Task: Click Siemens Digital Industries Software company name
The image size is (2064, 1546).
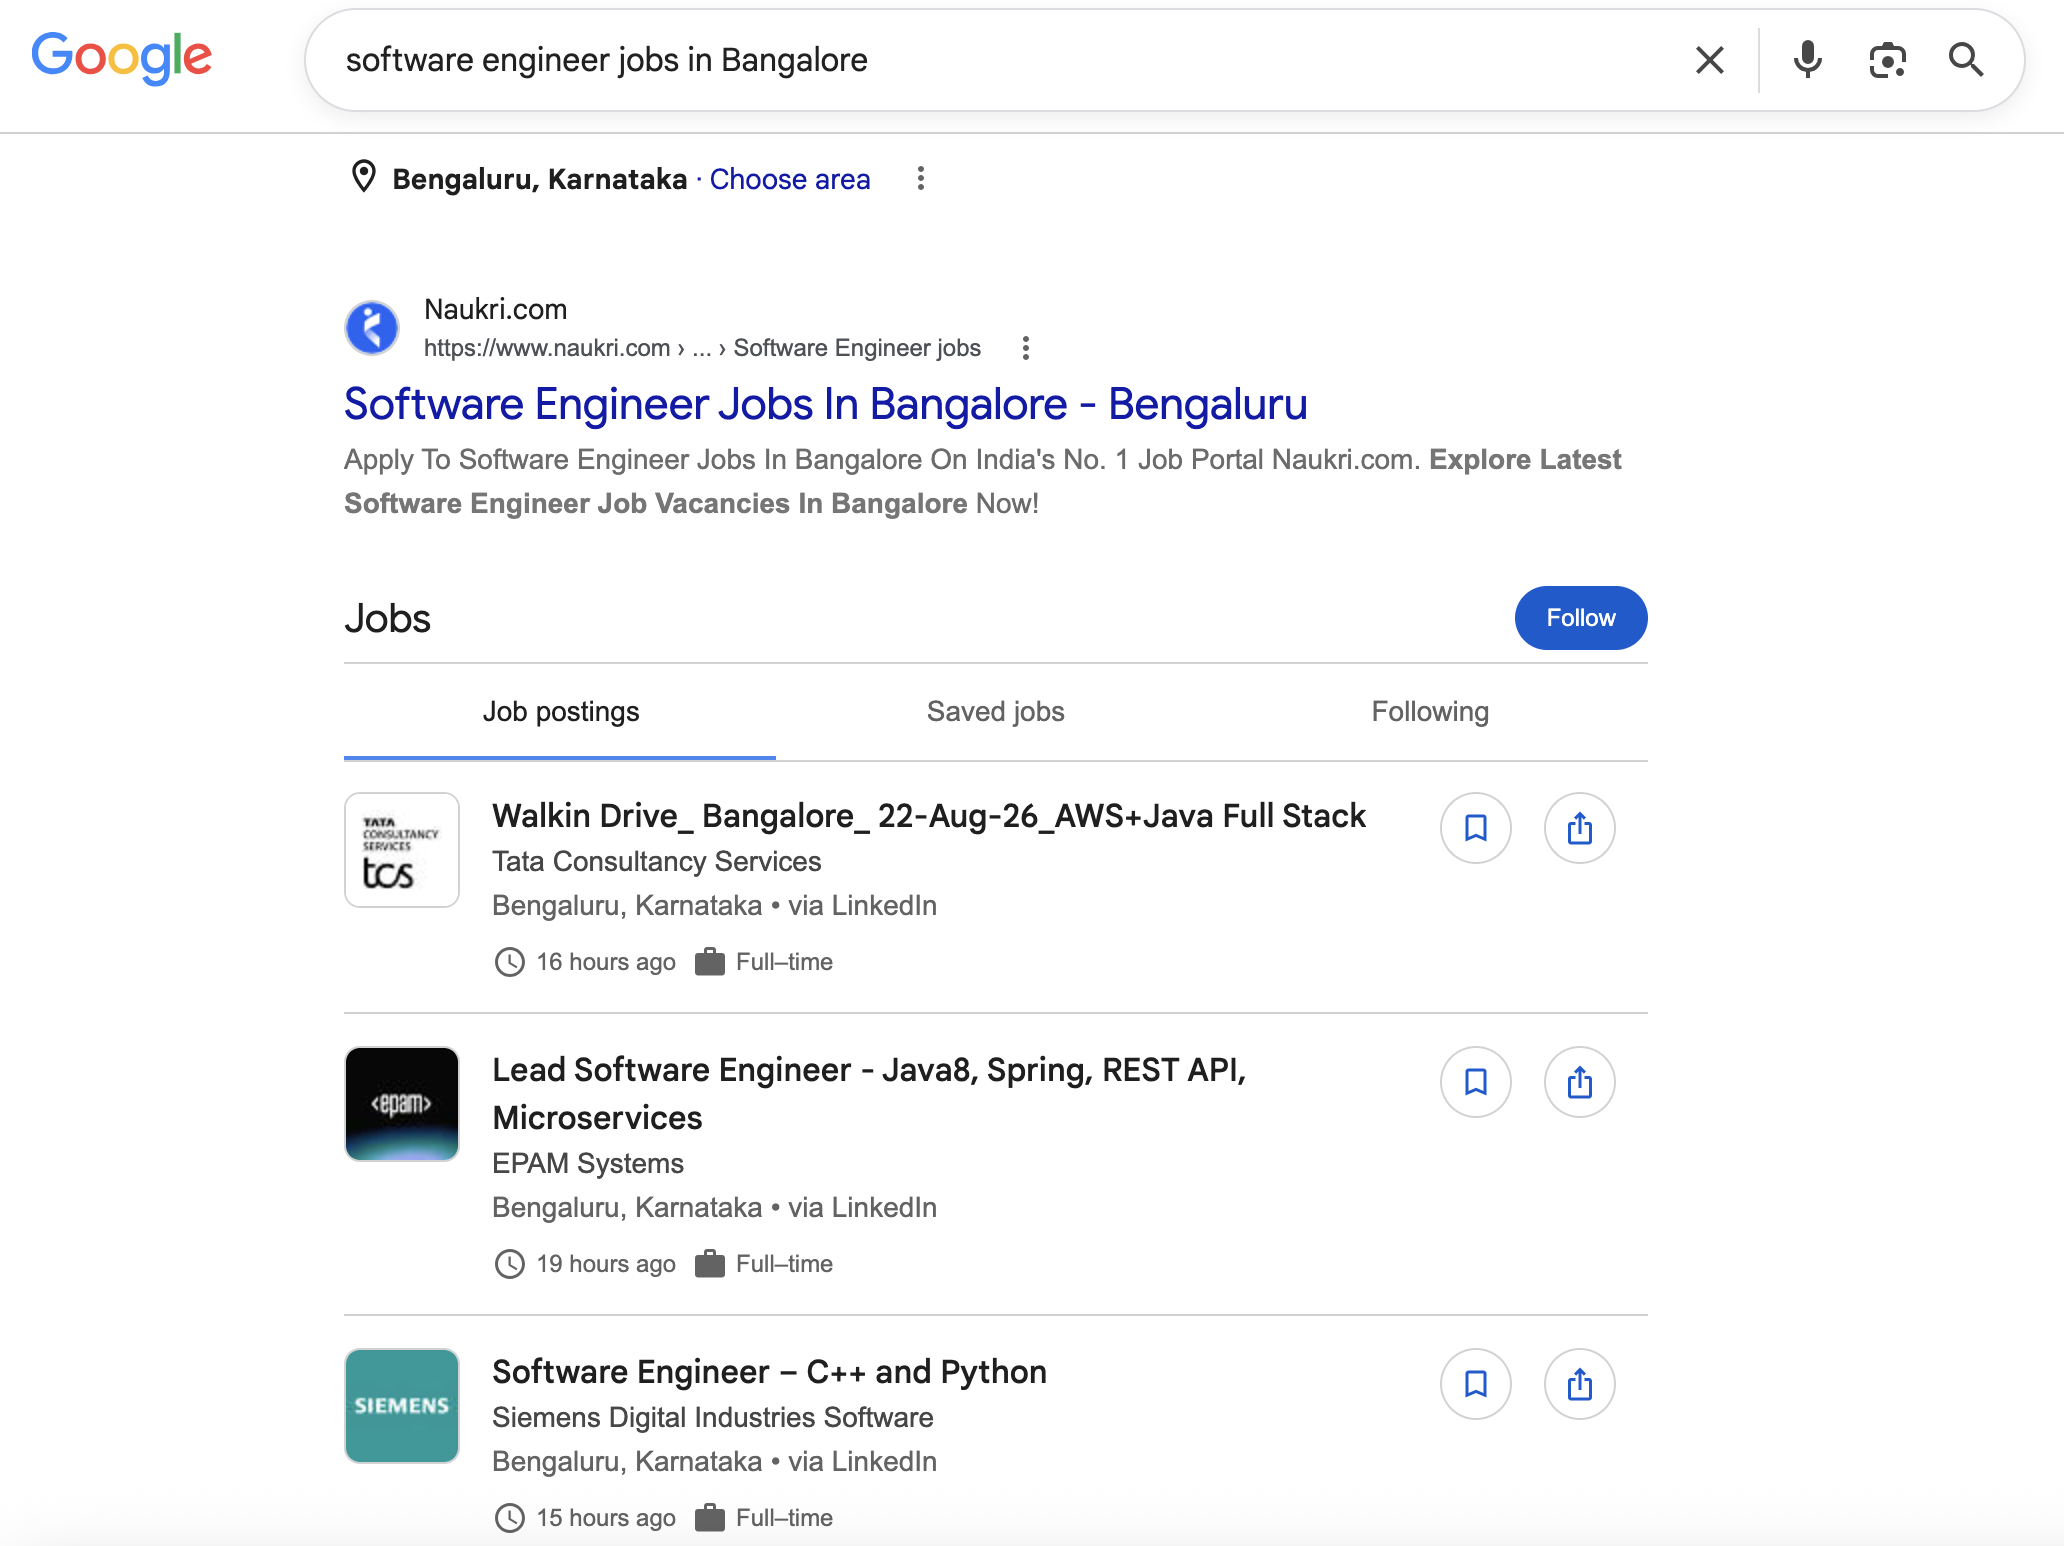Action: [x=713, y=1417]
